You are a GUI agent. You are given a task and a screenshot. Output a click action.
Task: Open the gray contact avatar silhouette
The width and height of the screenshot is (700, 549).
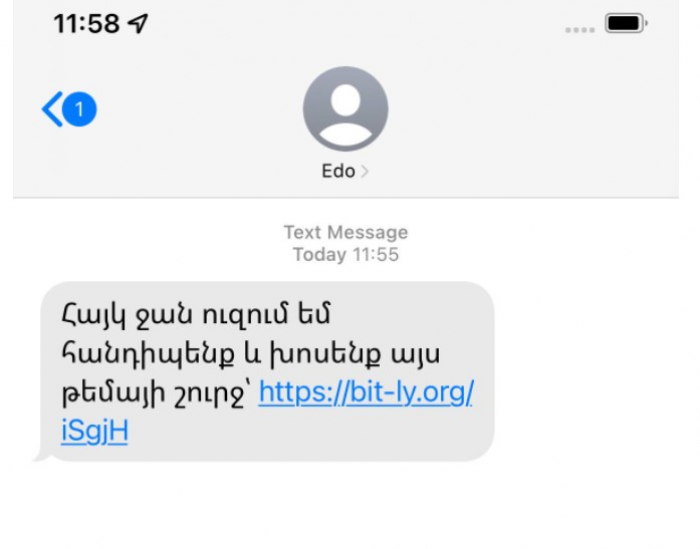346,109
